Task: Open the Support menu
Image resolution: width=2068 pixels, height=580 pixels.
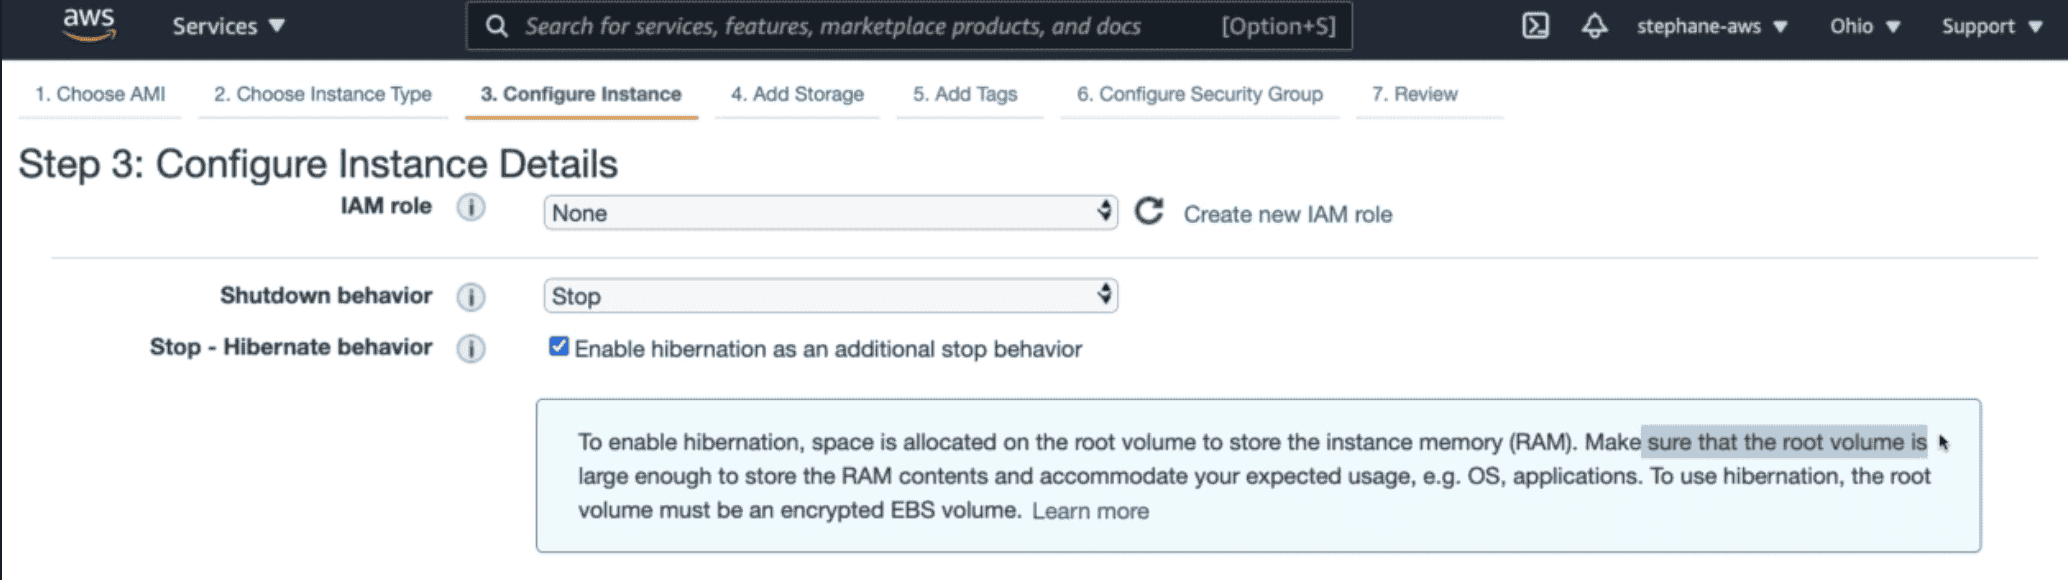Action: (1990, 26)
